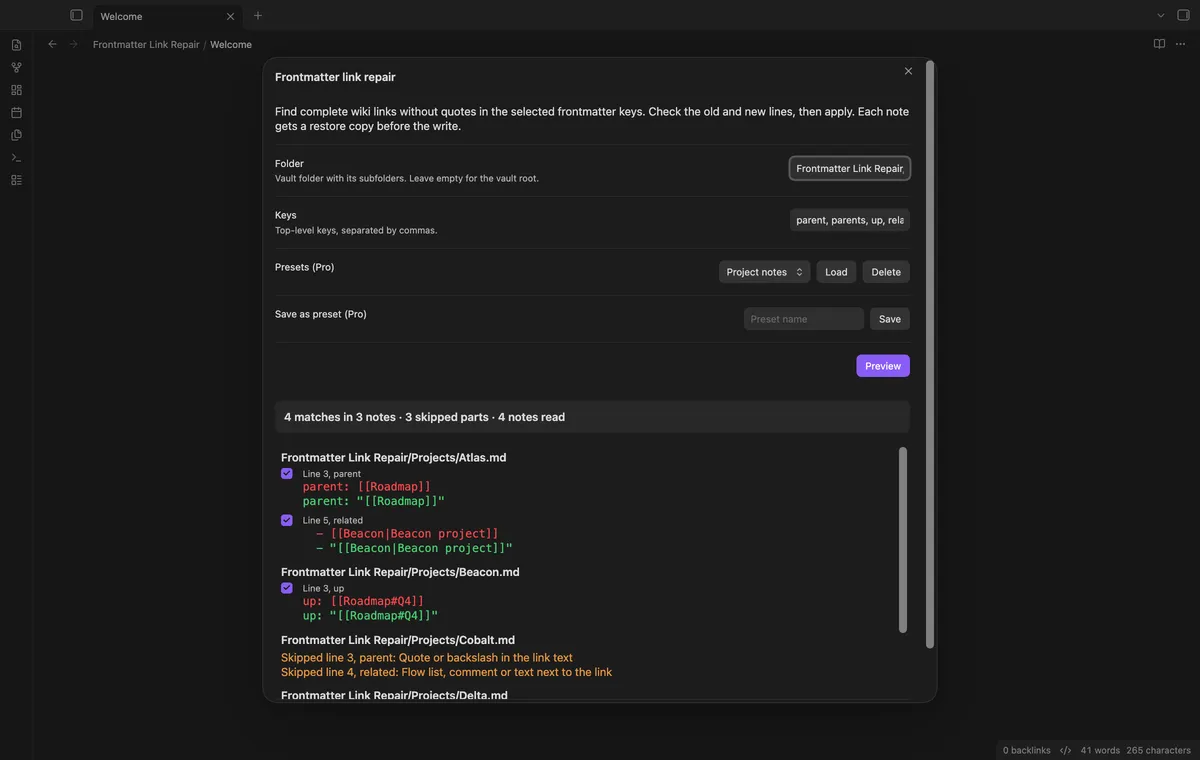Click the Folder input field
Image resolution: width=1200 pixels, height=760 pixels.
point(850,168)
